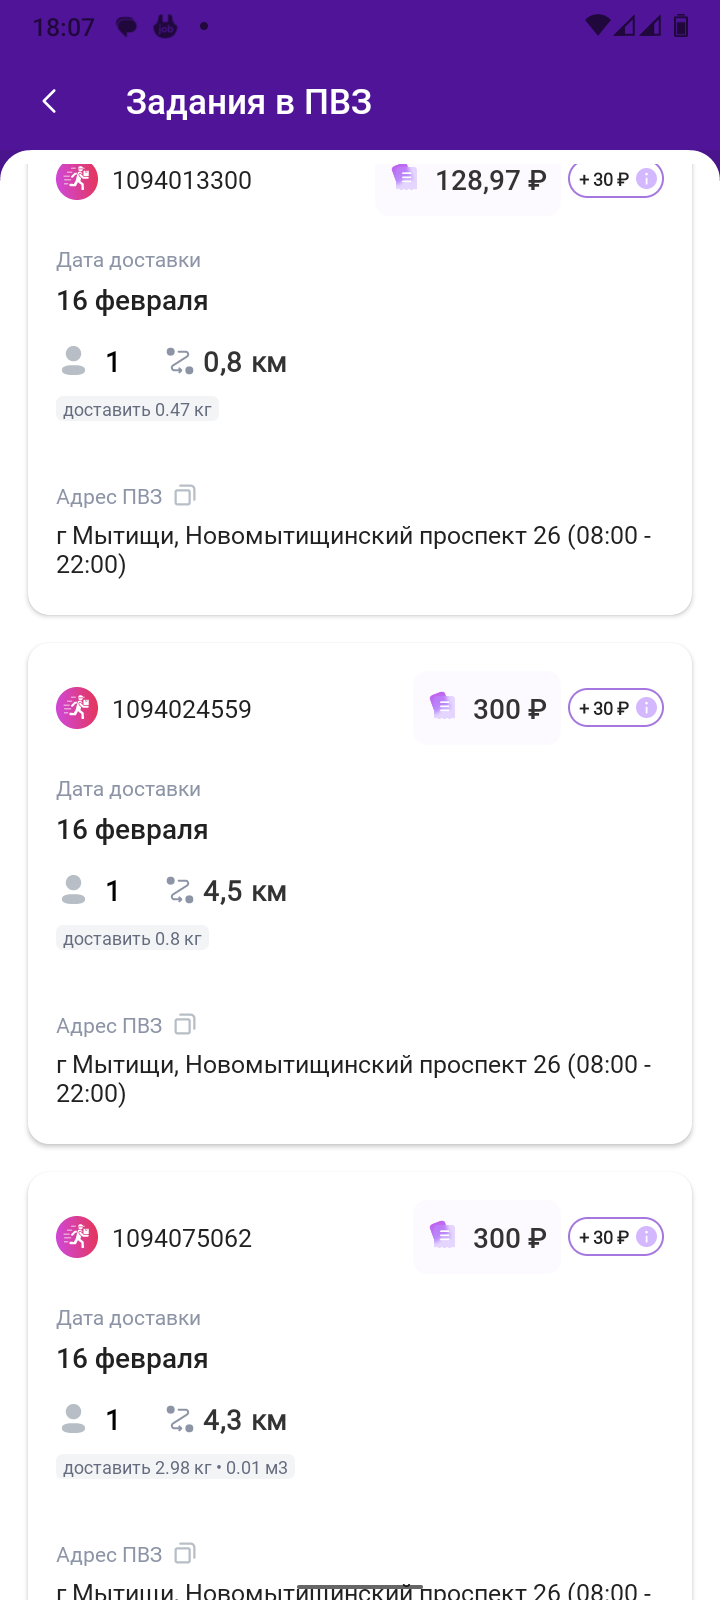Tap courier icon of task 1094024559
The width and height of the screenshot is (720, 1600).
click(x=77, y=709)
